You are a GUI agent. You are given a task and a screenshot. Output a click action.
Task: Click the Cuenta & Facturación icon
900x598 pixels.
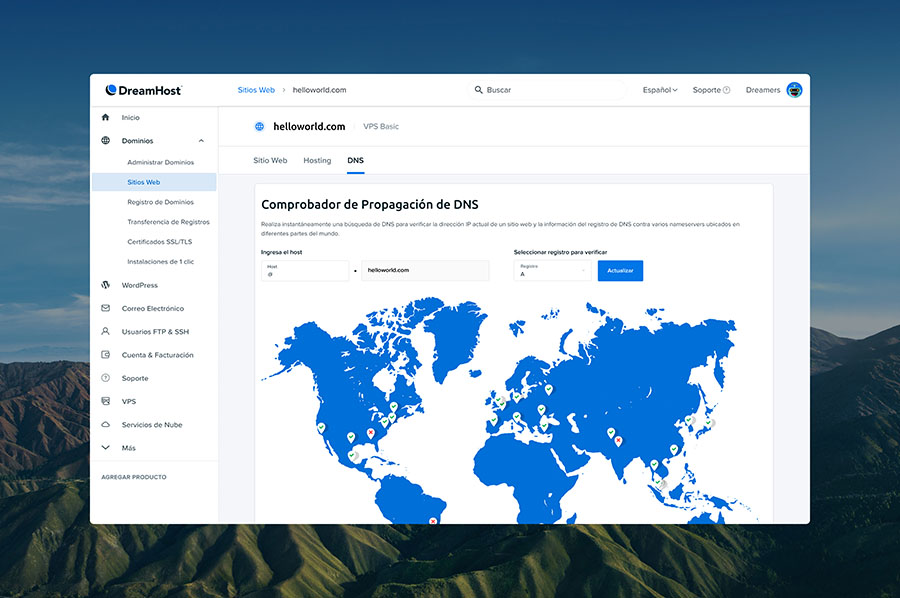[106, 355]
